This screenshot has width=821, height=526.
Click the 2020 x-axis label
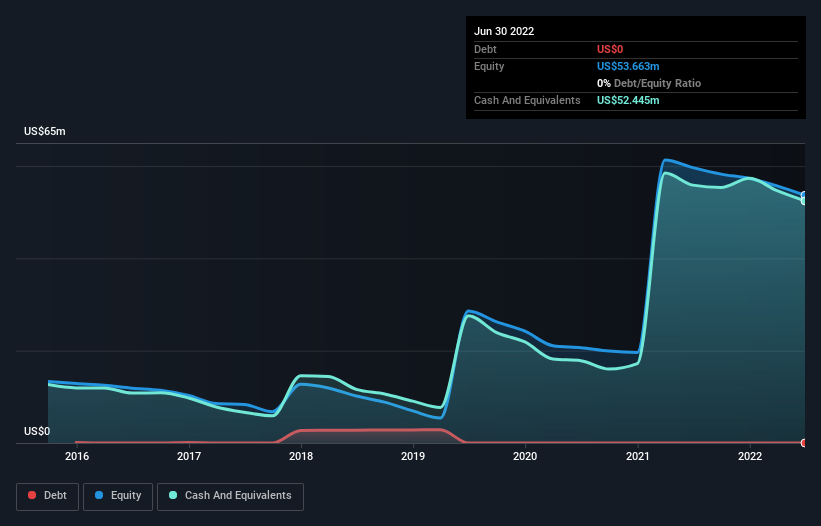point(525,456)
